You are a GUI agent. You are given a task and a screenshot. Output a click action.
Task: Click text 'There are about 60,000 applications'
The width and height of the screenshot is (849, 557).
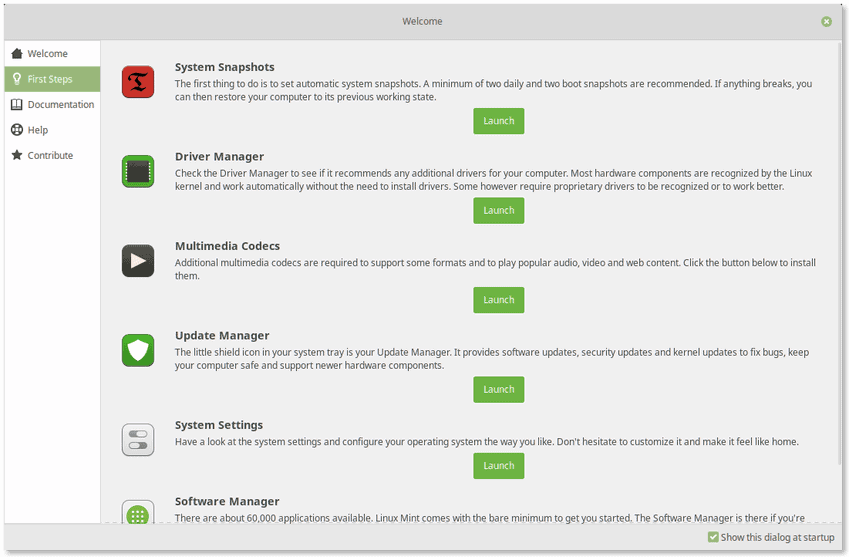[x=489, y=518]
